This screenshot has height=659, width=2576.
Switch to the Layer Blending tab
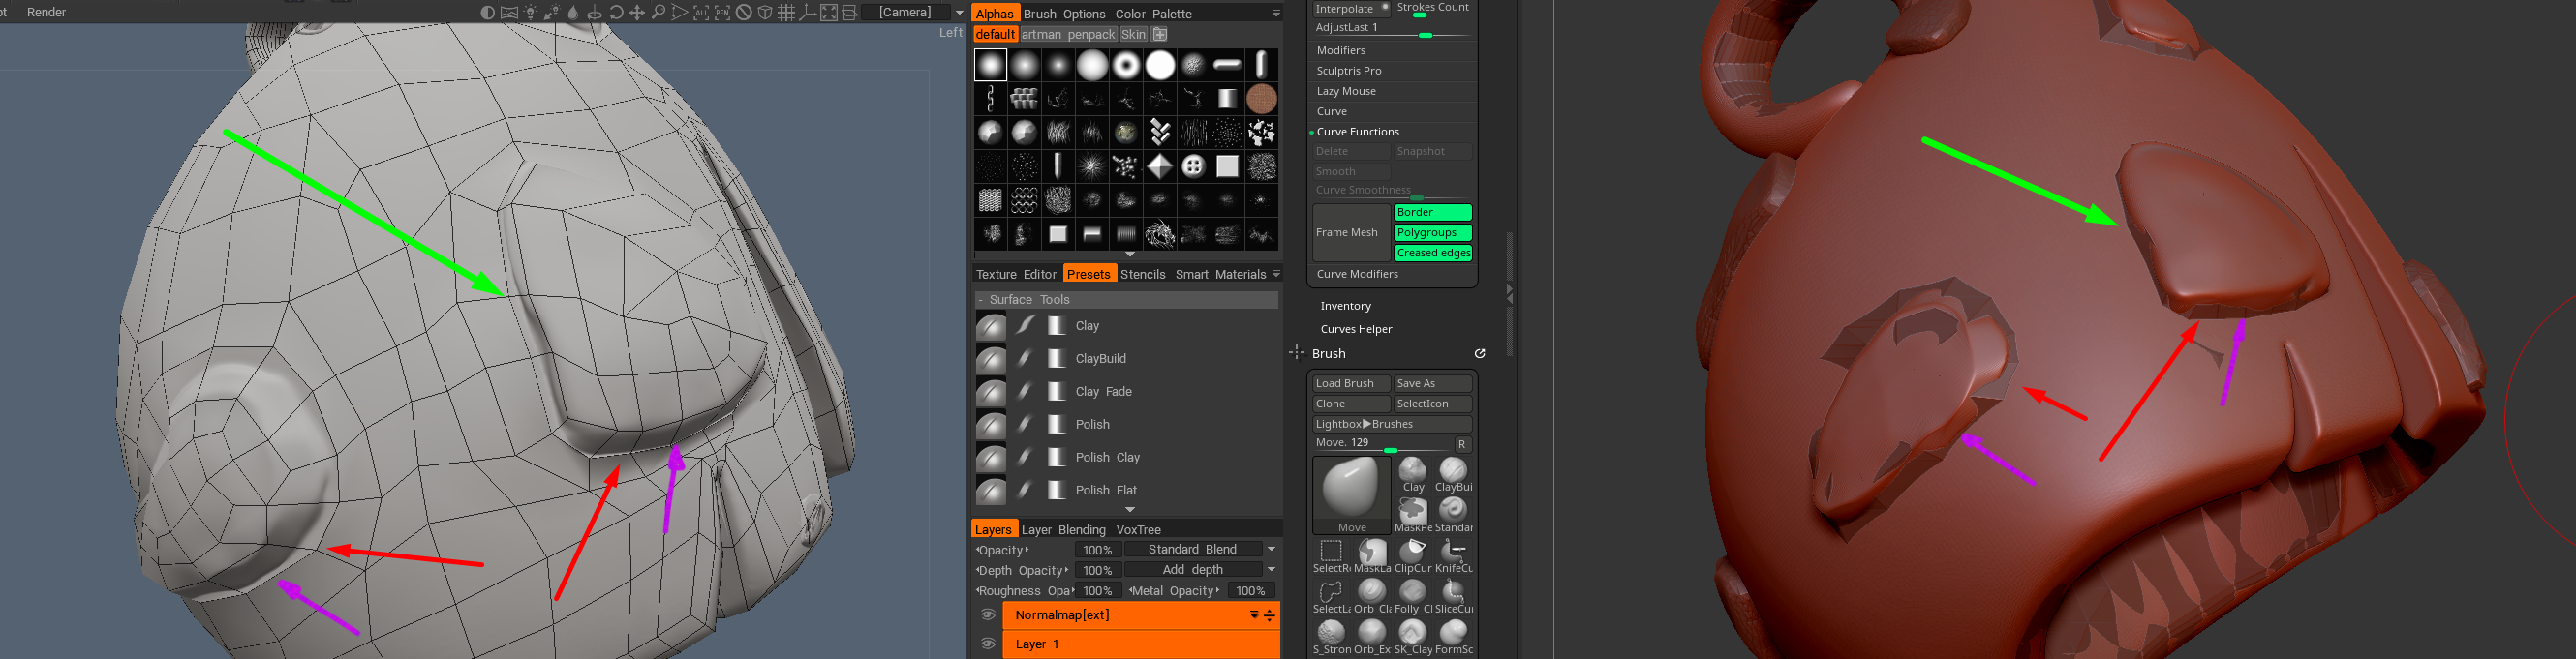coord(1063,530)
